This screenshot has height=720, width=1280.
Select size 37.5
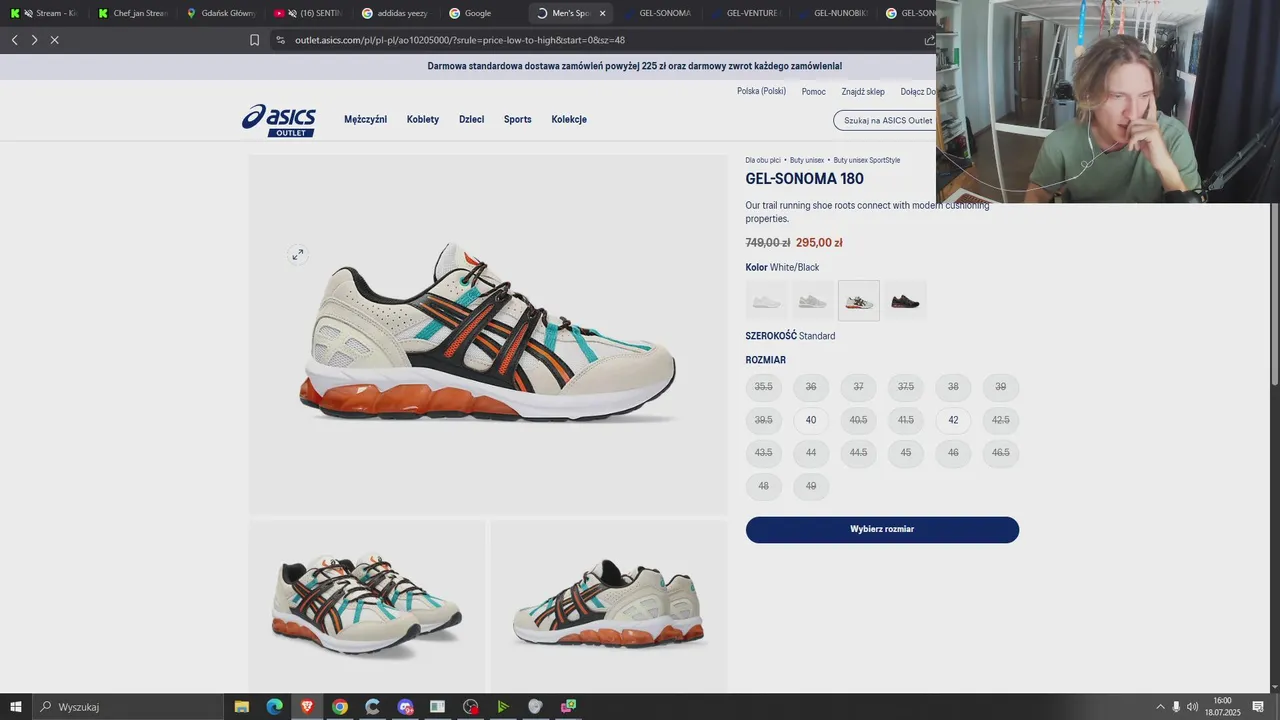[x=906, y=387]
